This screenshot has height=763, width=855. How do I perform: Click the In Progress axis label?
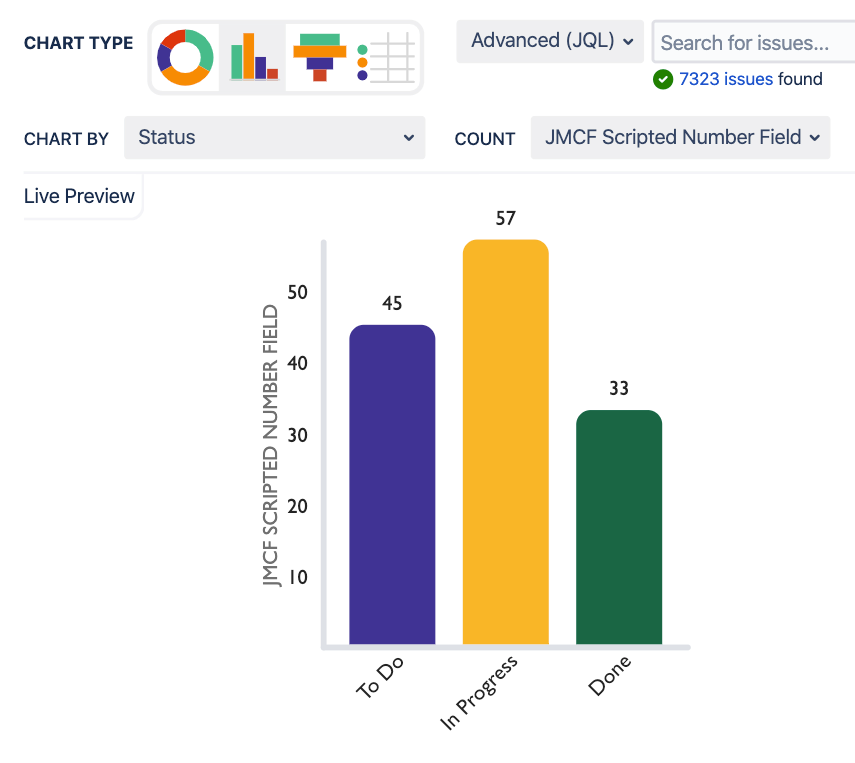[x=480, y=692]
